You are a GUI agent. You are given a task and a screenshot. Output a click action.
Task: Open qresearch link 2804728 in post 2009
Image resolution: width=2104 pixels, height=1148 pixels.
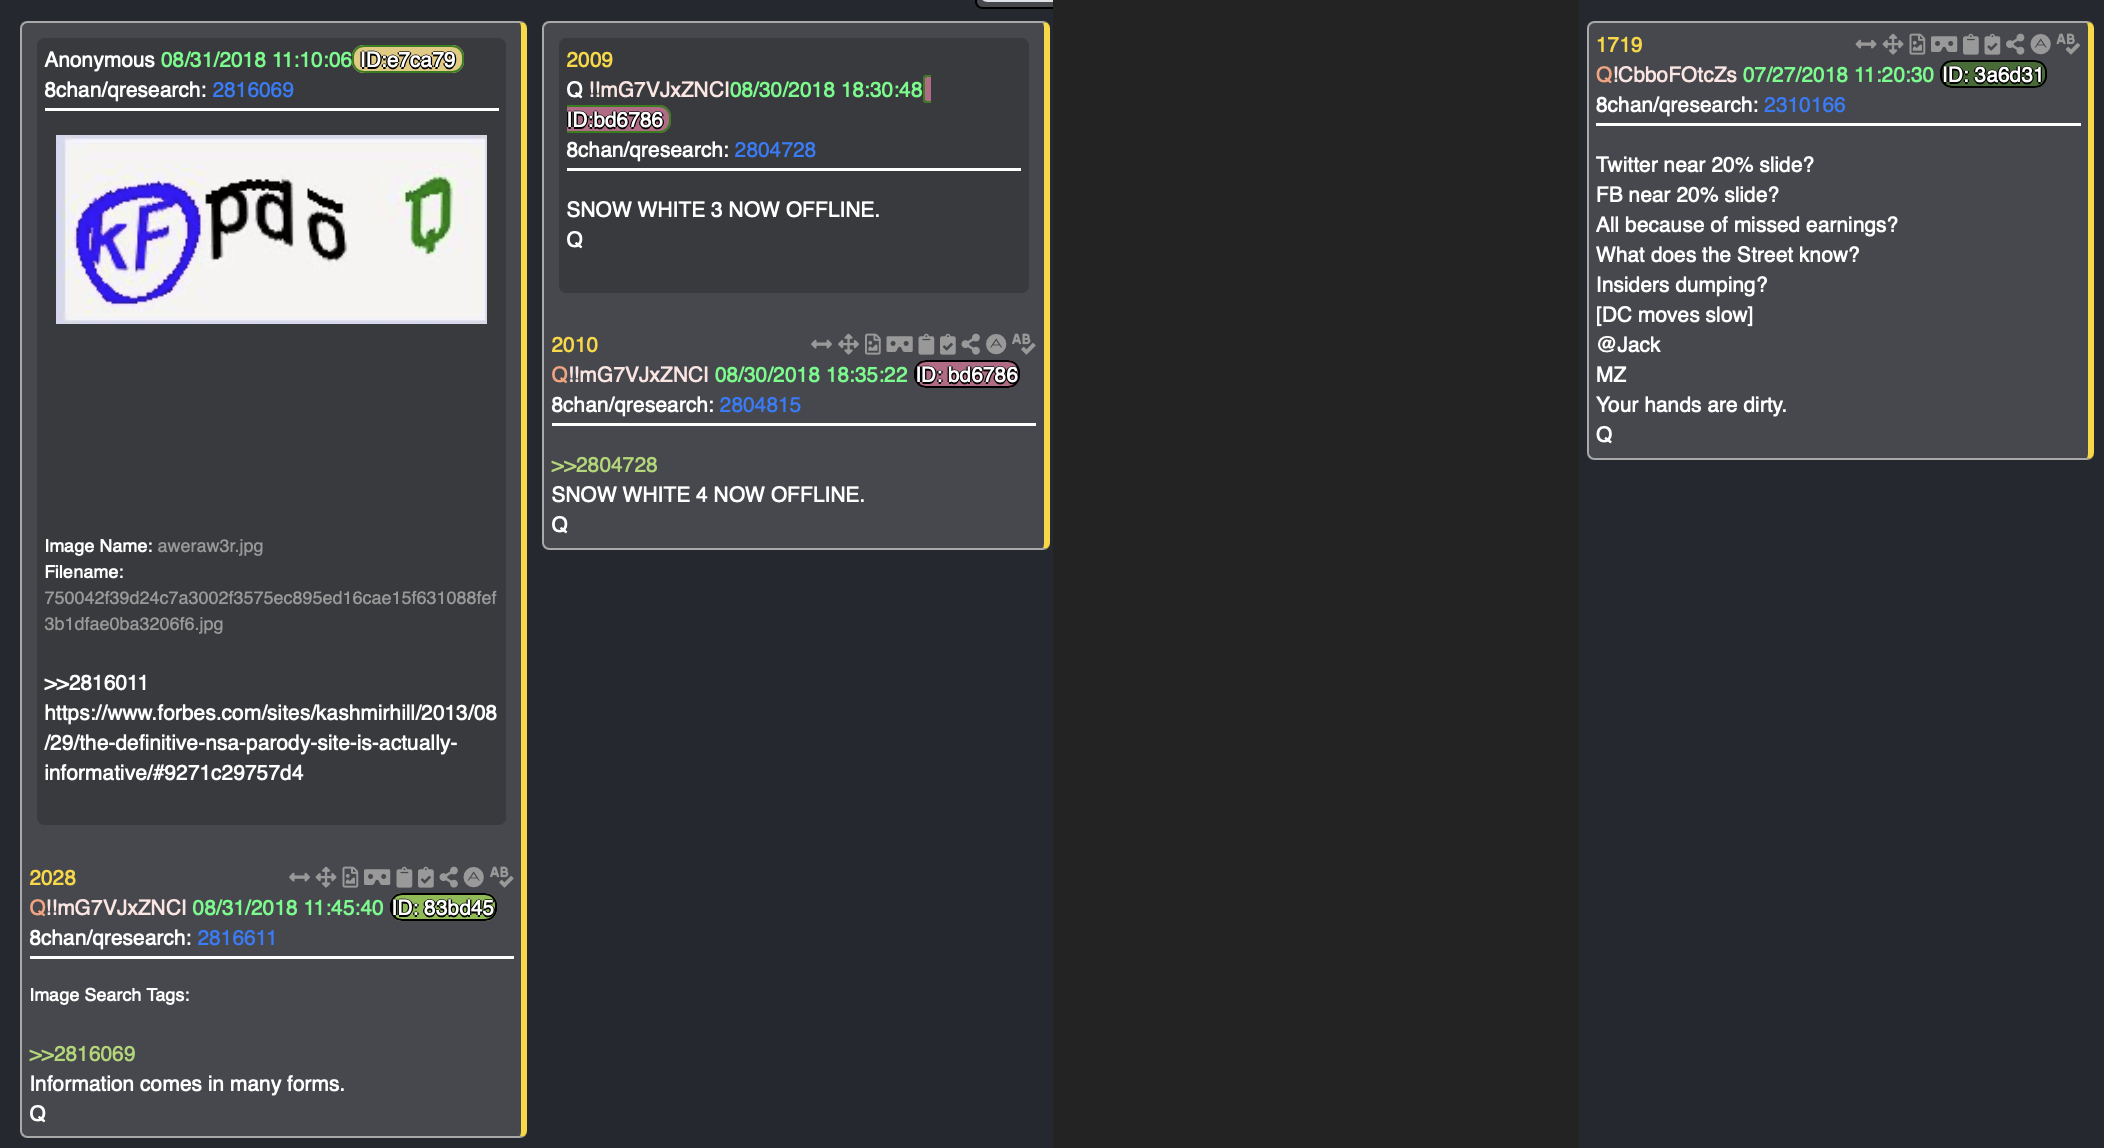775,150
